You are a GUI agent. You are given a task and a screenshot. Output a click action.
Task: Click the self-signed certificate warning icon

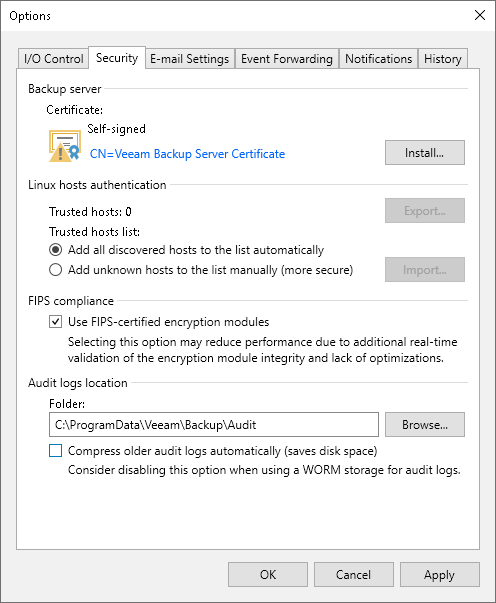point(65,146)
